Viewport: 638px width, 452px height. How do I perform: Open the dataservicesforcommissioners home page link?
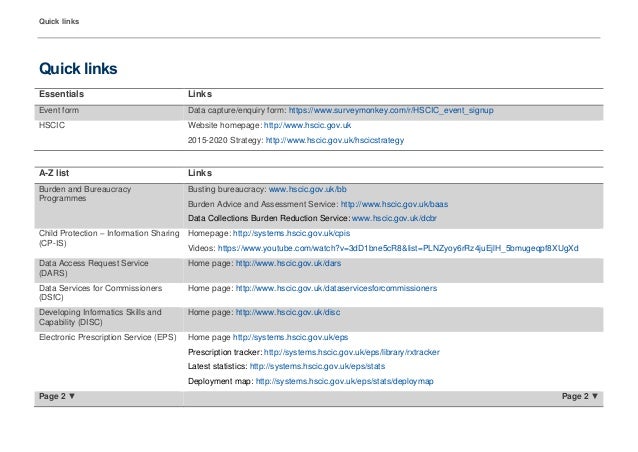[336, 288]
